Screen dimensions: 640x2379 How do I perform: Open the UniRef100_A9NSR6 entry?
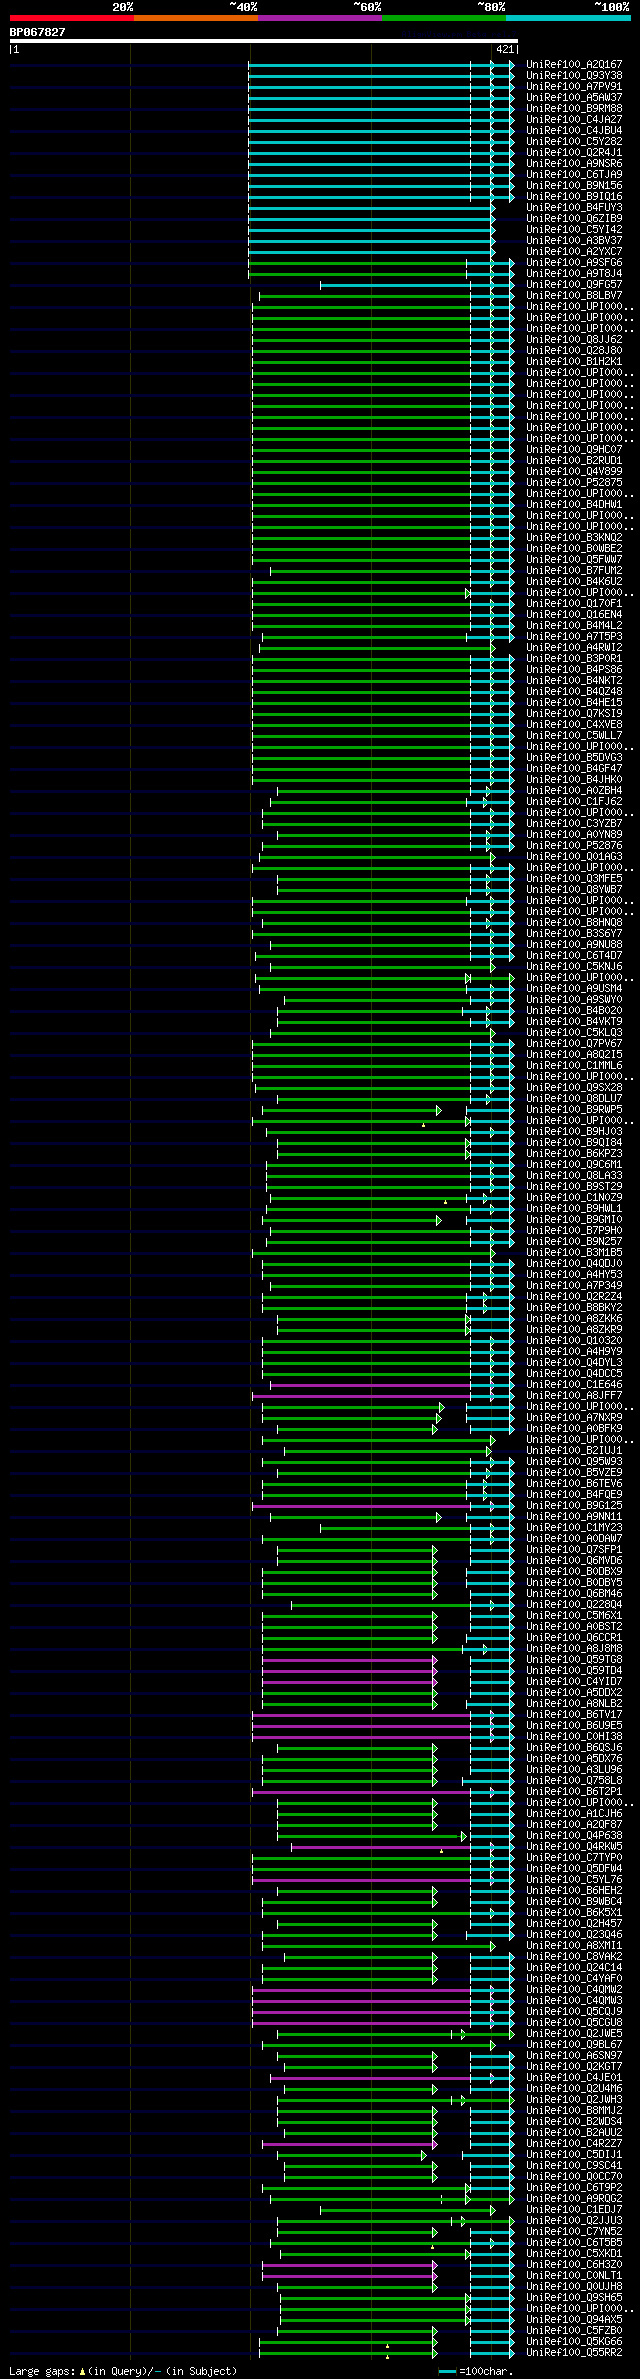[x=574, y=164]
